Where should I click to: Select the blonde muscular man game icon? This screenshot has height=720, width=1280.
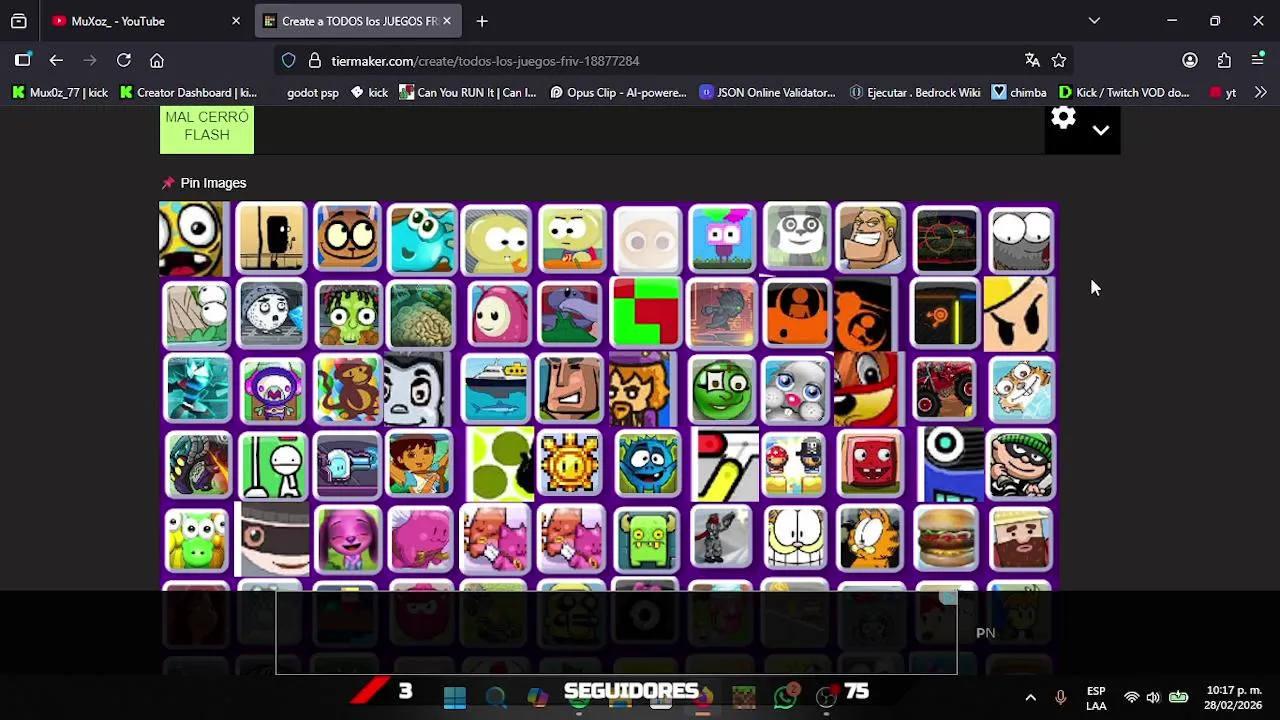point(871,239)
